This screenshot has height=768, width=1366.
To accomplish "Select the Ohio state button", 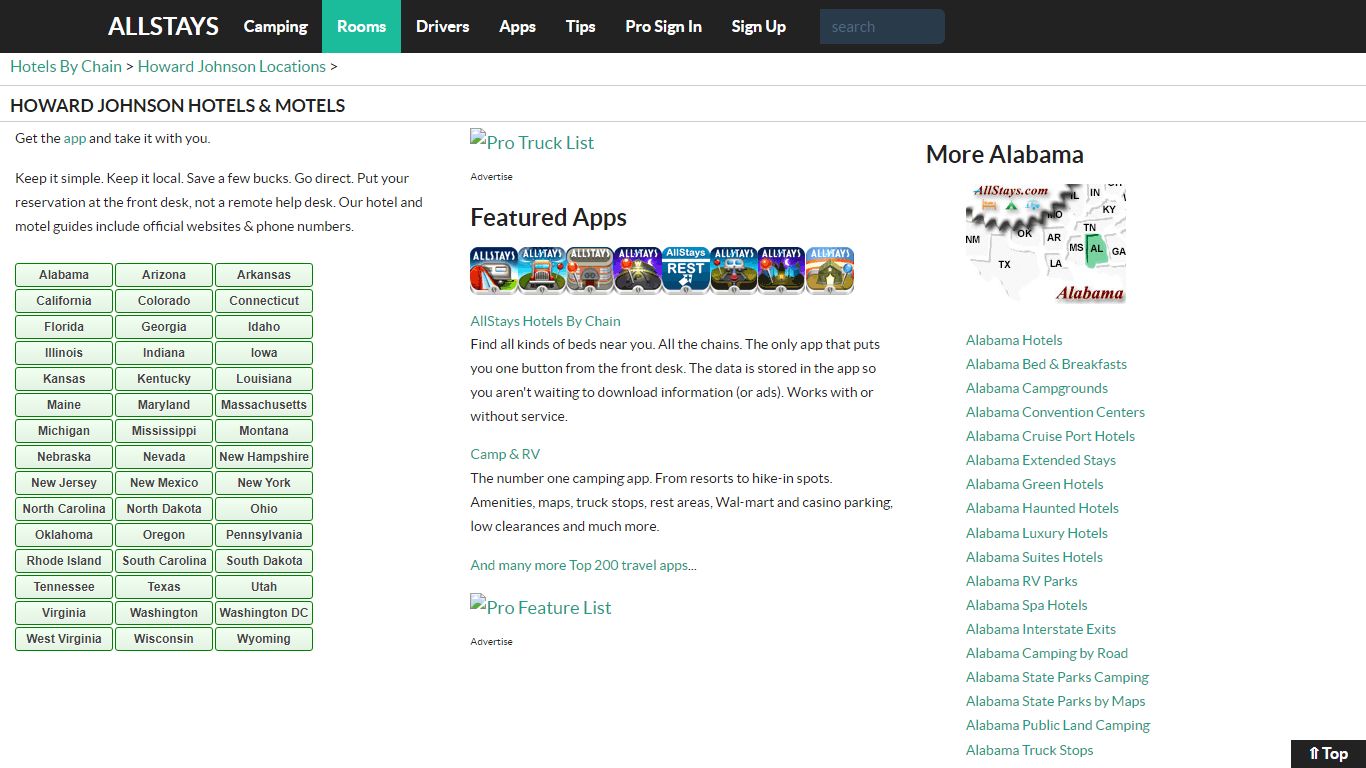I will (264, 509).
